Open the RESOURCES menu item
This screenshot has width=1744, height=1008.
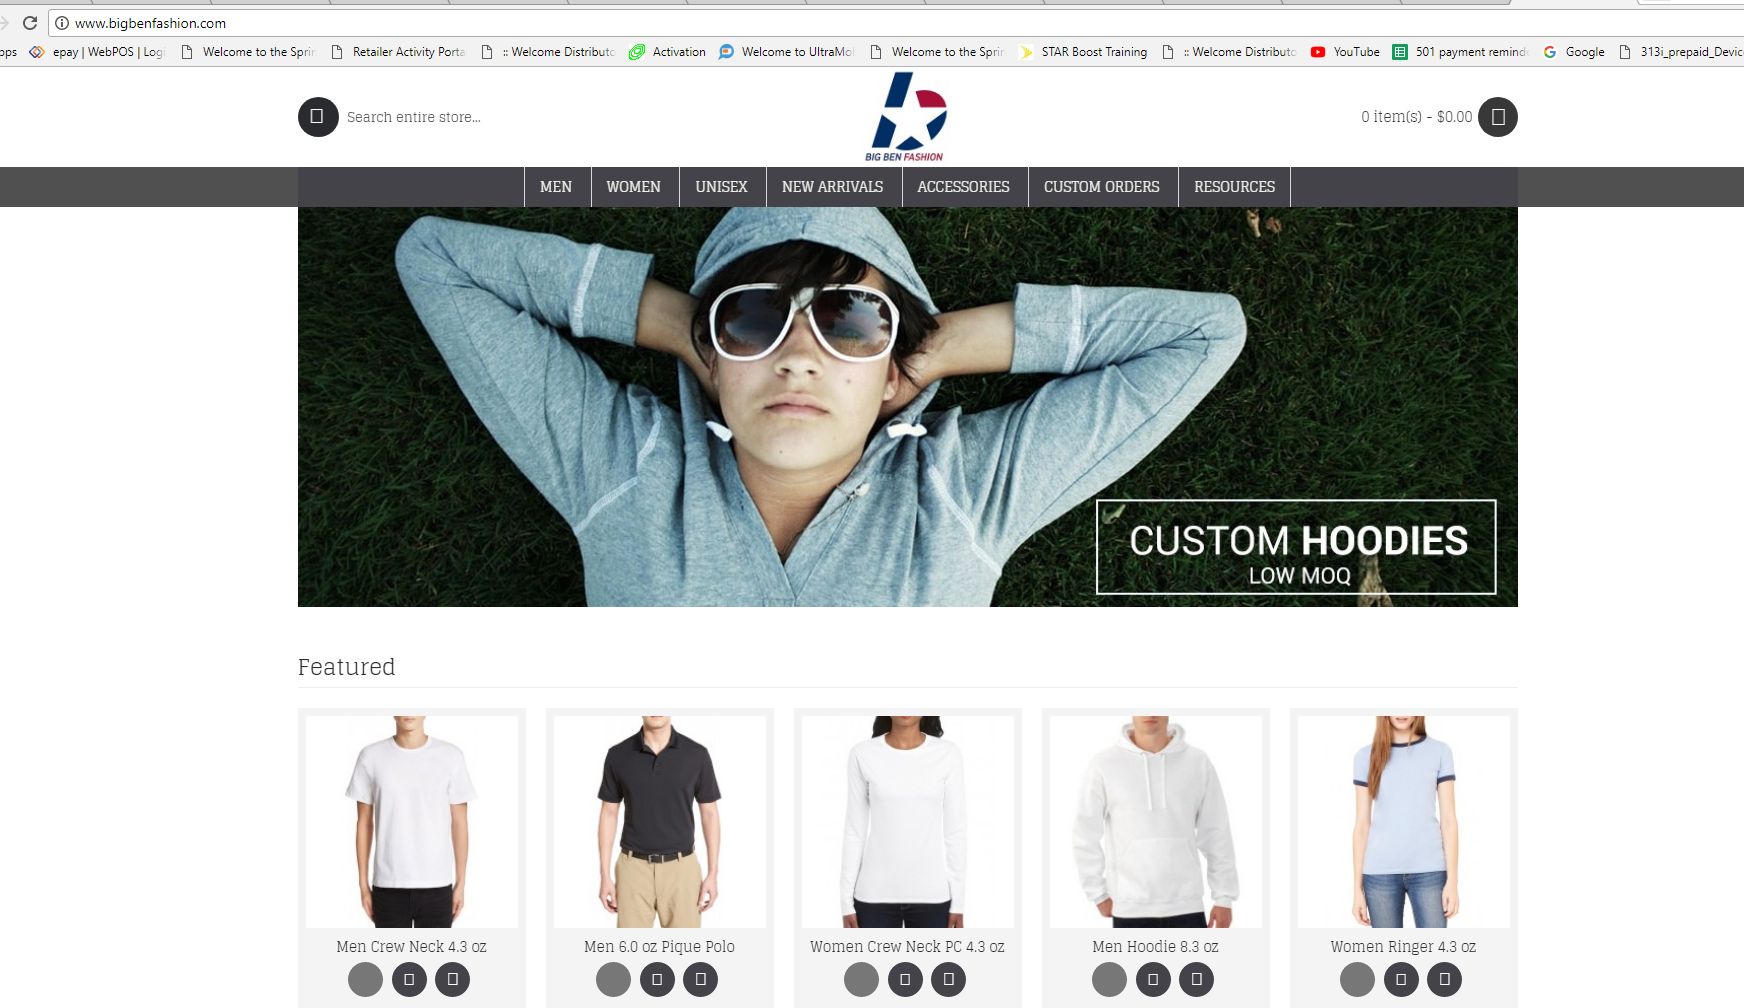point(1234,187)
